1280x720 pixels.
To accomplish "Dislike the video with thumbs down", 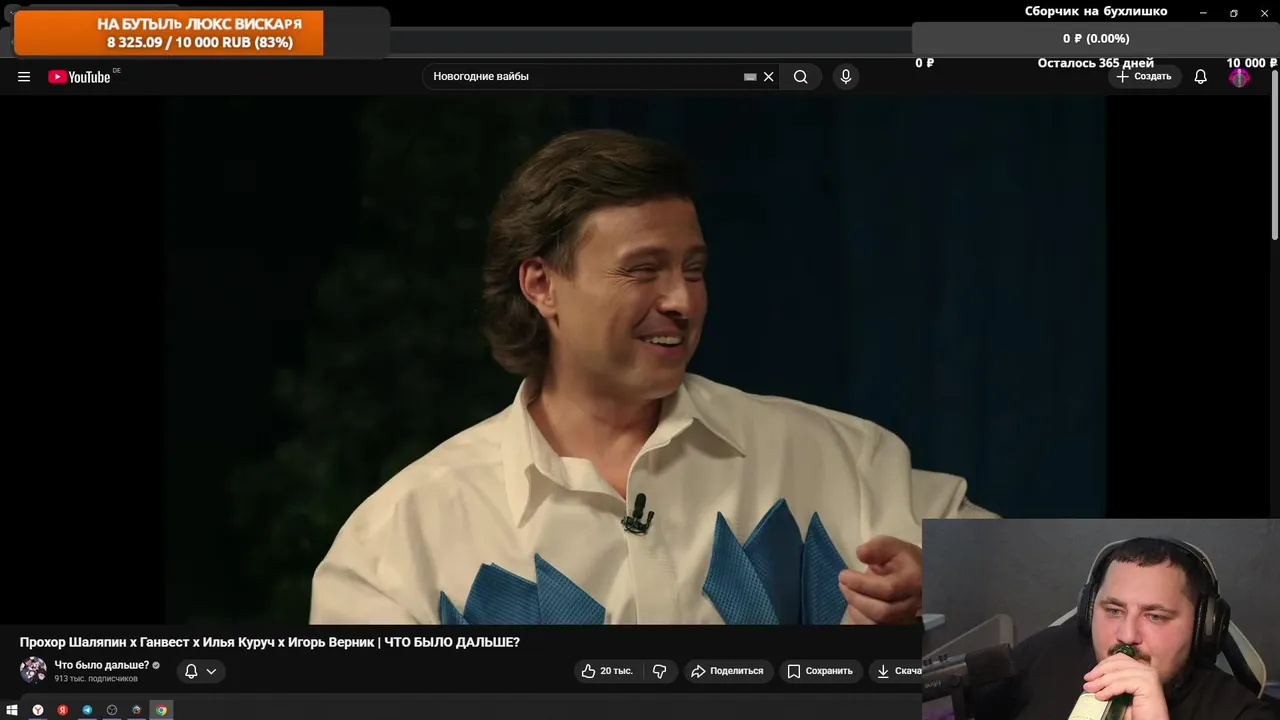I will (x=660, y=671).
